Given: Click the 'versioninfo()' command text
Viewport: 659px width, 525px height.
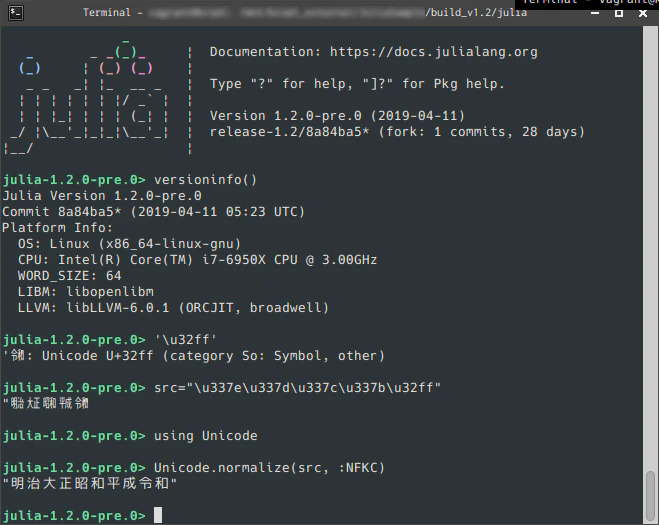Looking at the screenshot, I should click(x=205, y=180).
